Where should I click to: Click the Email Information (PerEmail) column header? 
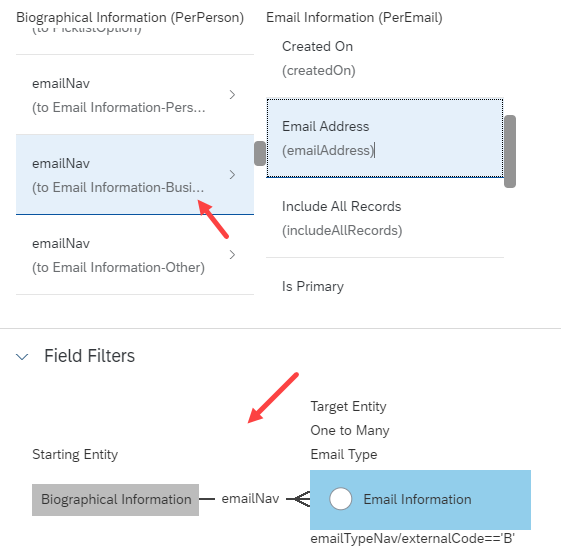(x=354, y=18)
